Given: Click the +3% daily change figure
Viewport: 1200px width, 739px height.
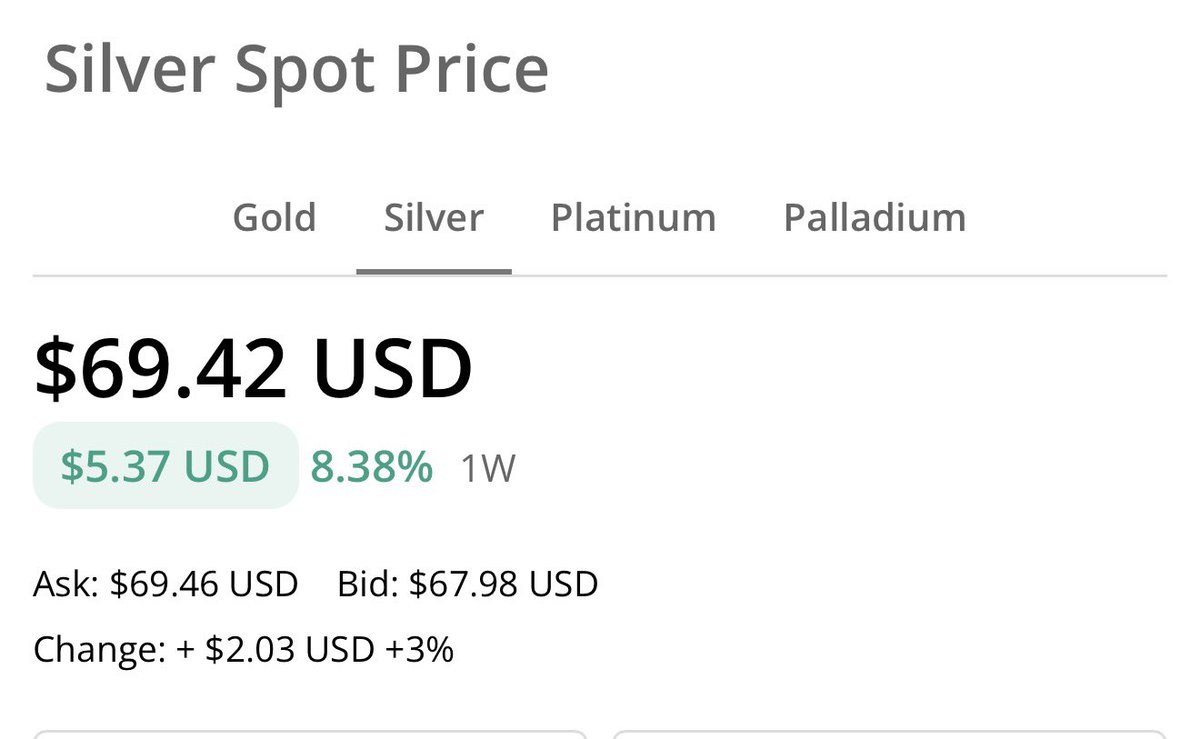Looking at the screenshot, I should [420, 651].
